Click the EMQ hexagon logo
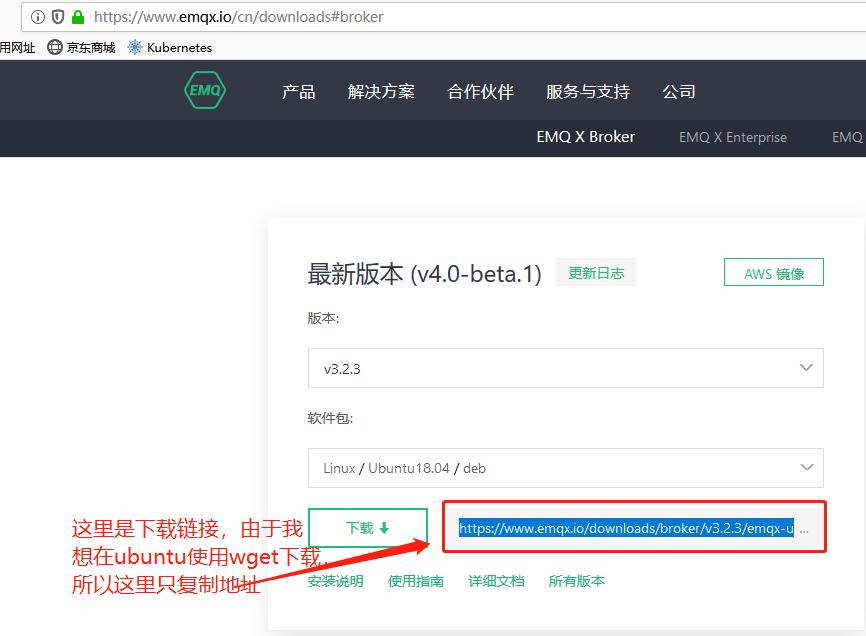Viewport: 866px width, 636px height. [205, 90]
